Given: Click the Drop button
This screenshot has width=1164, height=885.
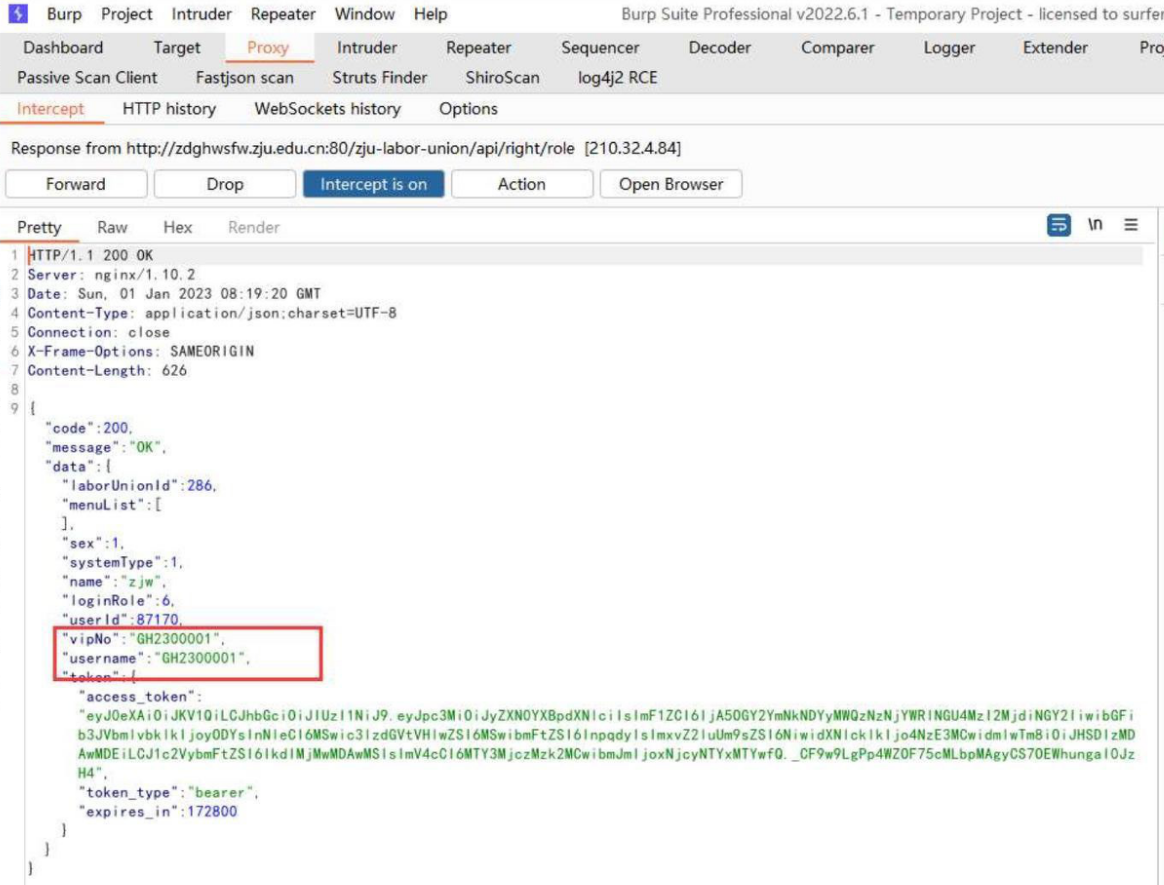Looking at the screenshot, I should click(x=224, y=184).
